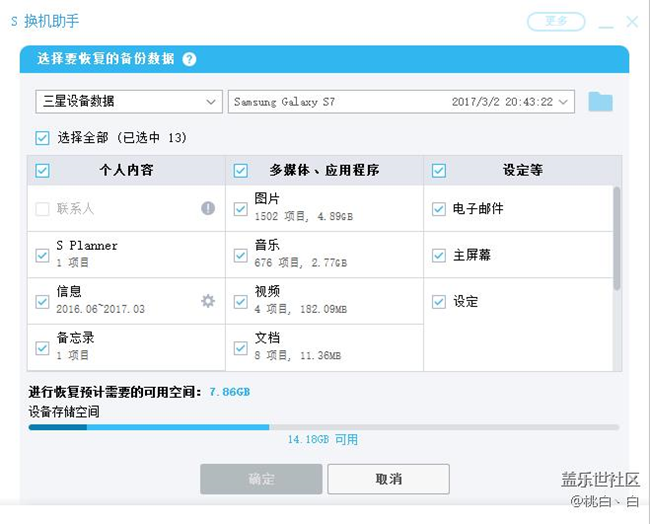Toggle the 多媒体、应用程序 column checkbox
Screen dimensions: 650x524
[240, 170]
